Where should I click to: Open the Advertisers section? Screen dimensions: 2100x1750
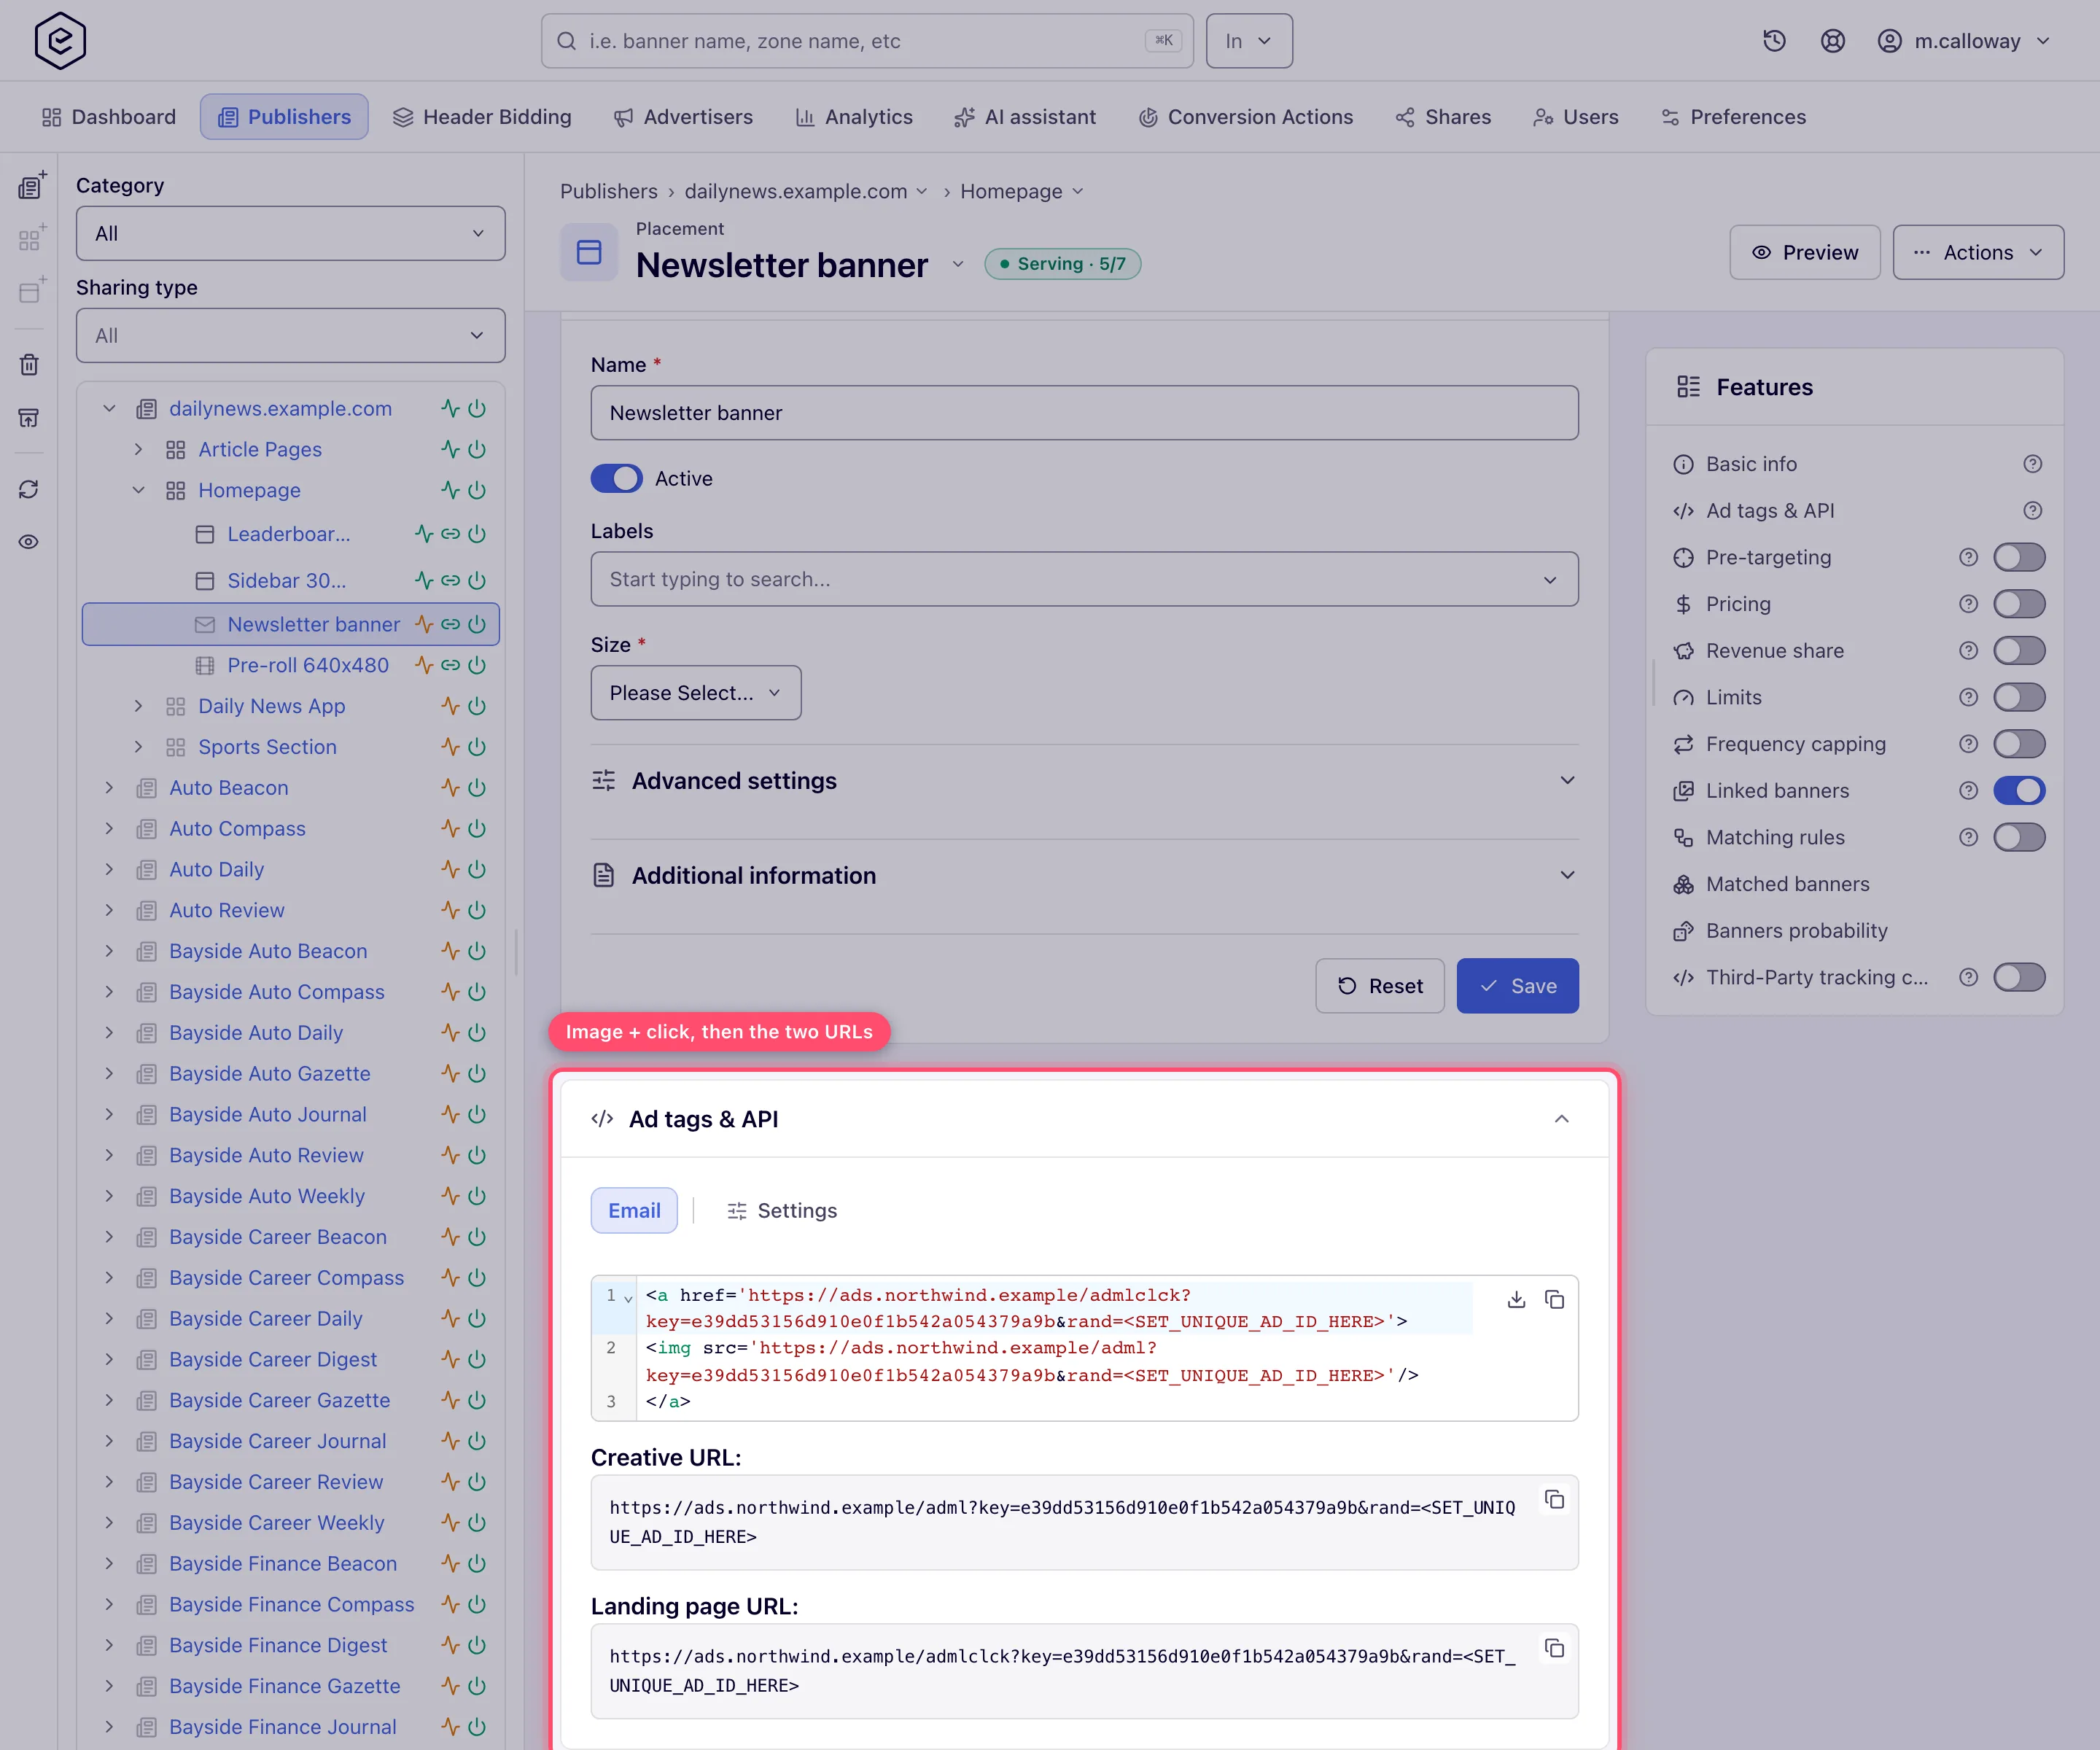click(683, 117)
